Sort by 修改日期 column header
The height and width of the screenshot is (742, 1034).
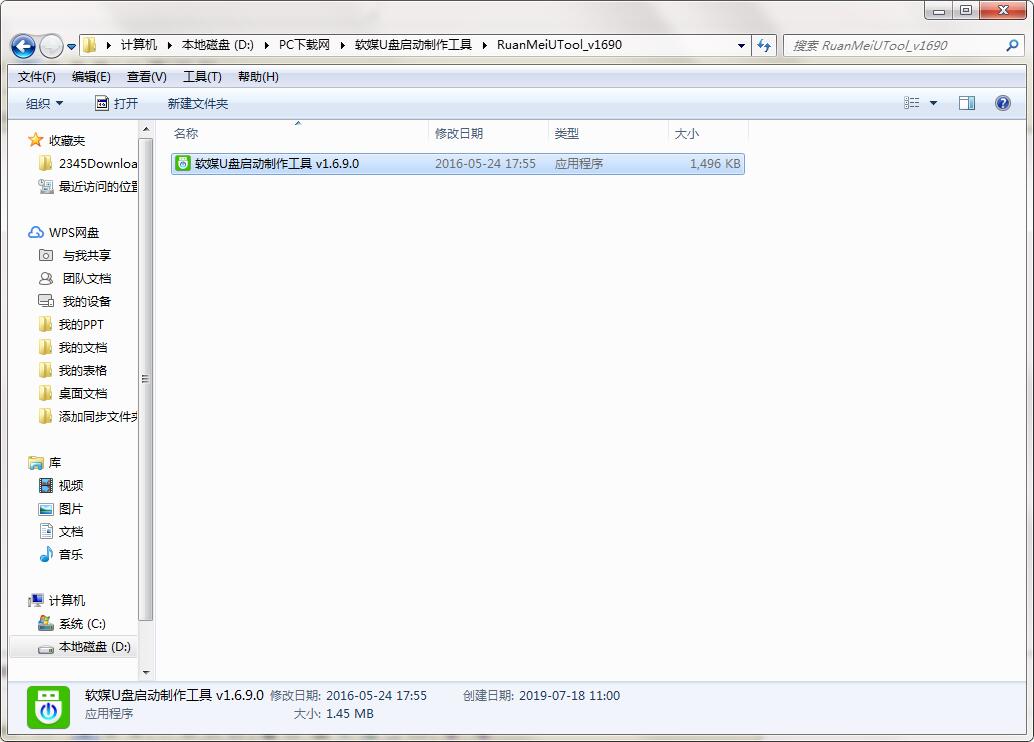(488, 133)
